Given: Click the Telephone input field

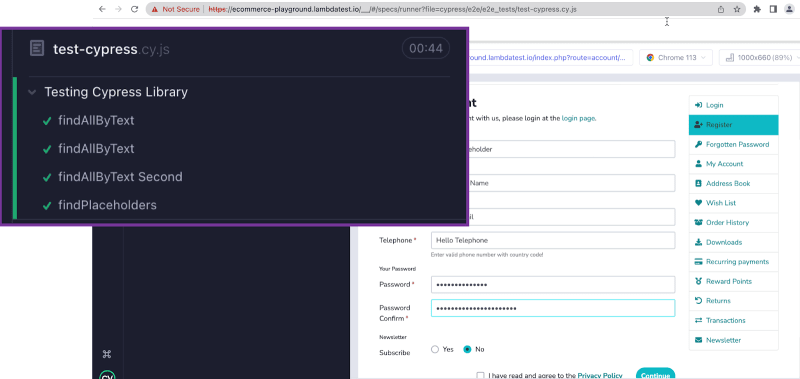Looking at the screenshot, I should pos(553,240).
